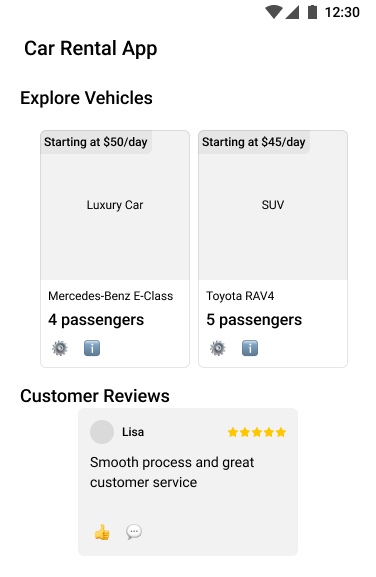This screenshot has width=376, height=577.
Task: Tap the '5 passengers' label
Action: pyautogui.click(x=254, y=320)
